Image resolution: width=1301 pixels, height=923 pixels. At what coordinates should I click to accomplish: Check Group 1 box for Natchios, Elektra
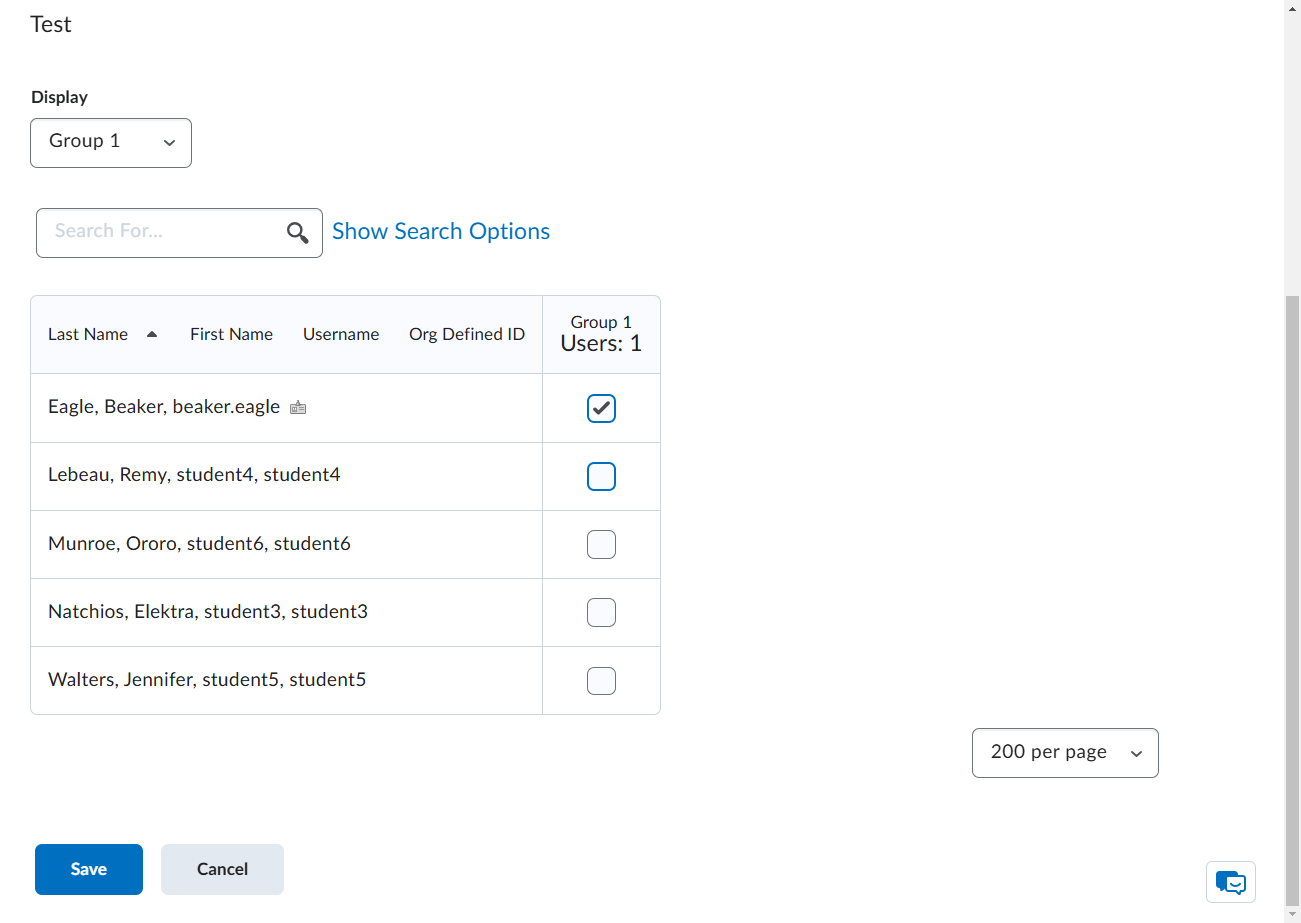(x=601, y=612)
